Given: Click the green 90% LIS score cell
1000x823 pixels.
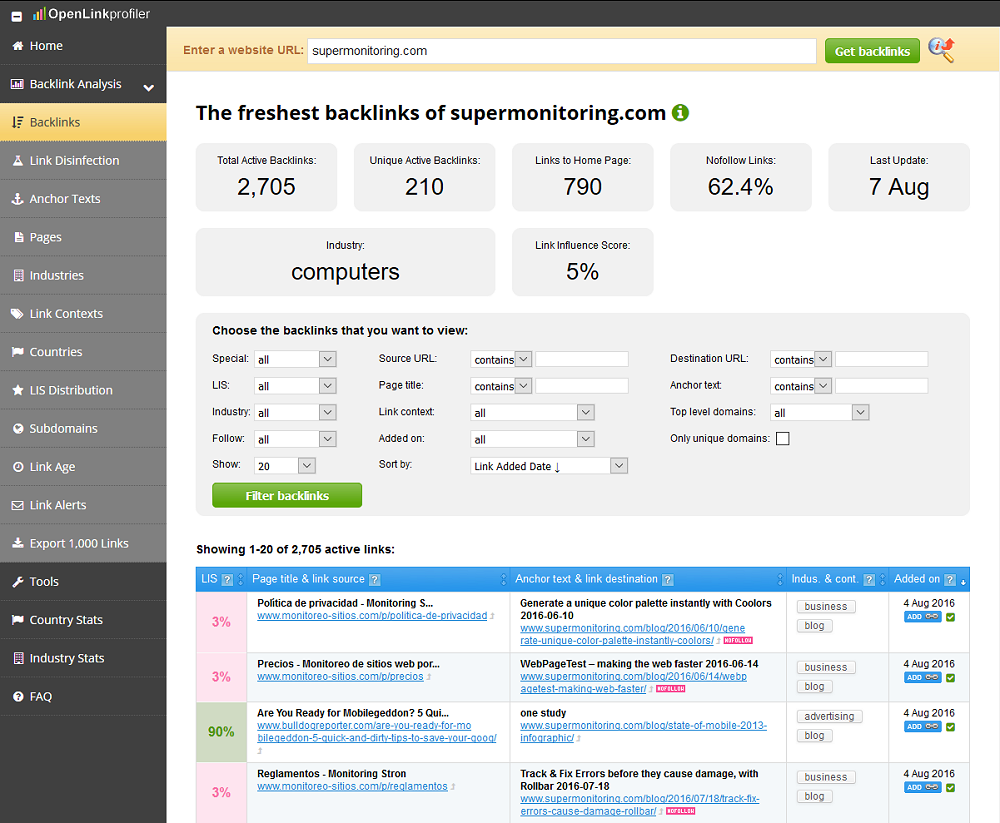Looking at the screenshot, I should tap(220, 731).
